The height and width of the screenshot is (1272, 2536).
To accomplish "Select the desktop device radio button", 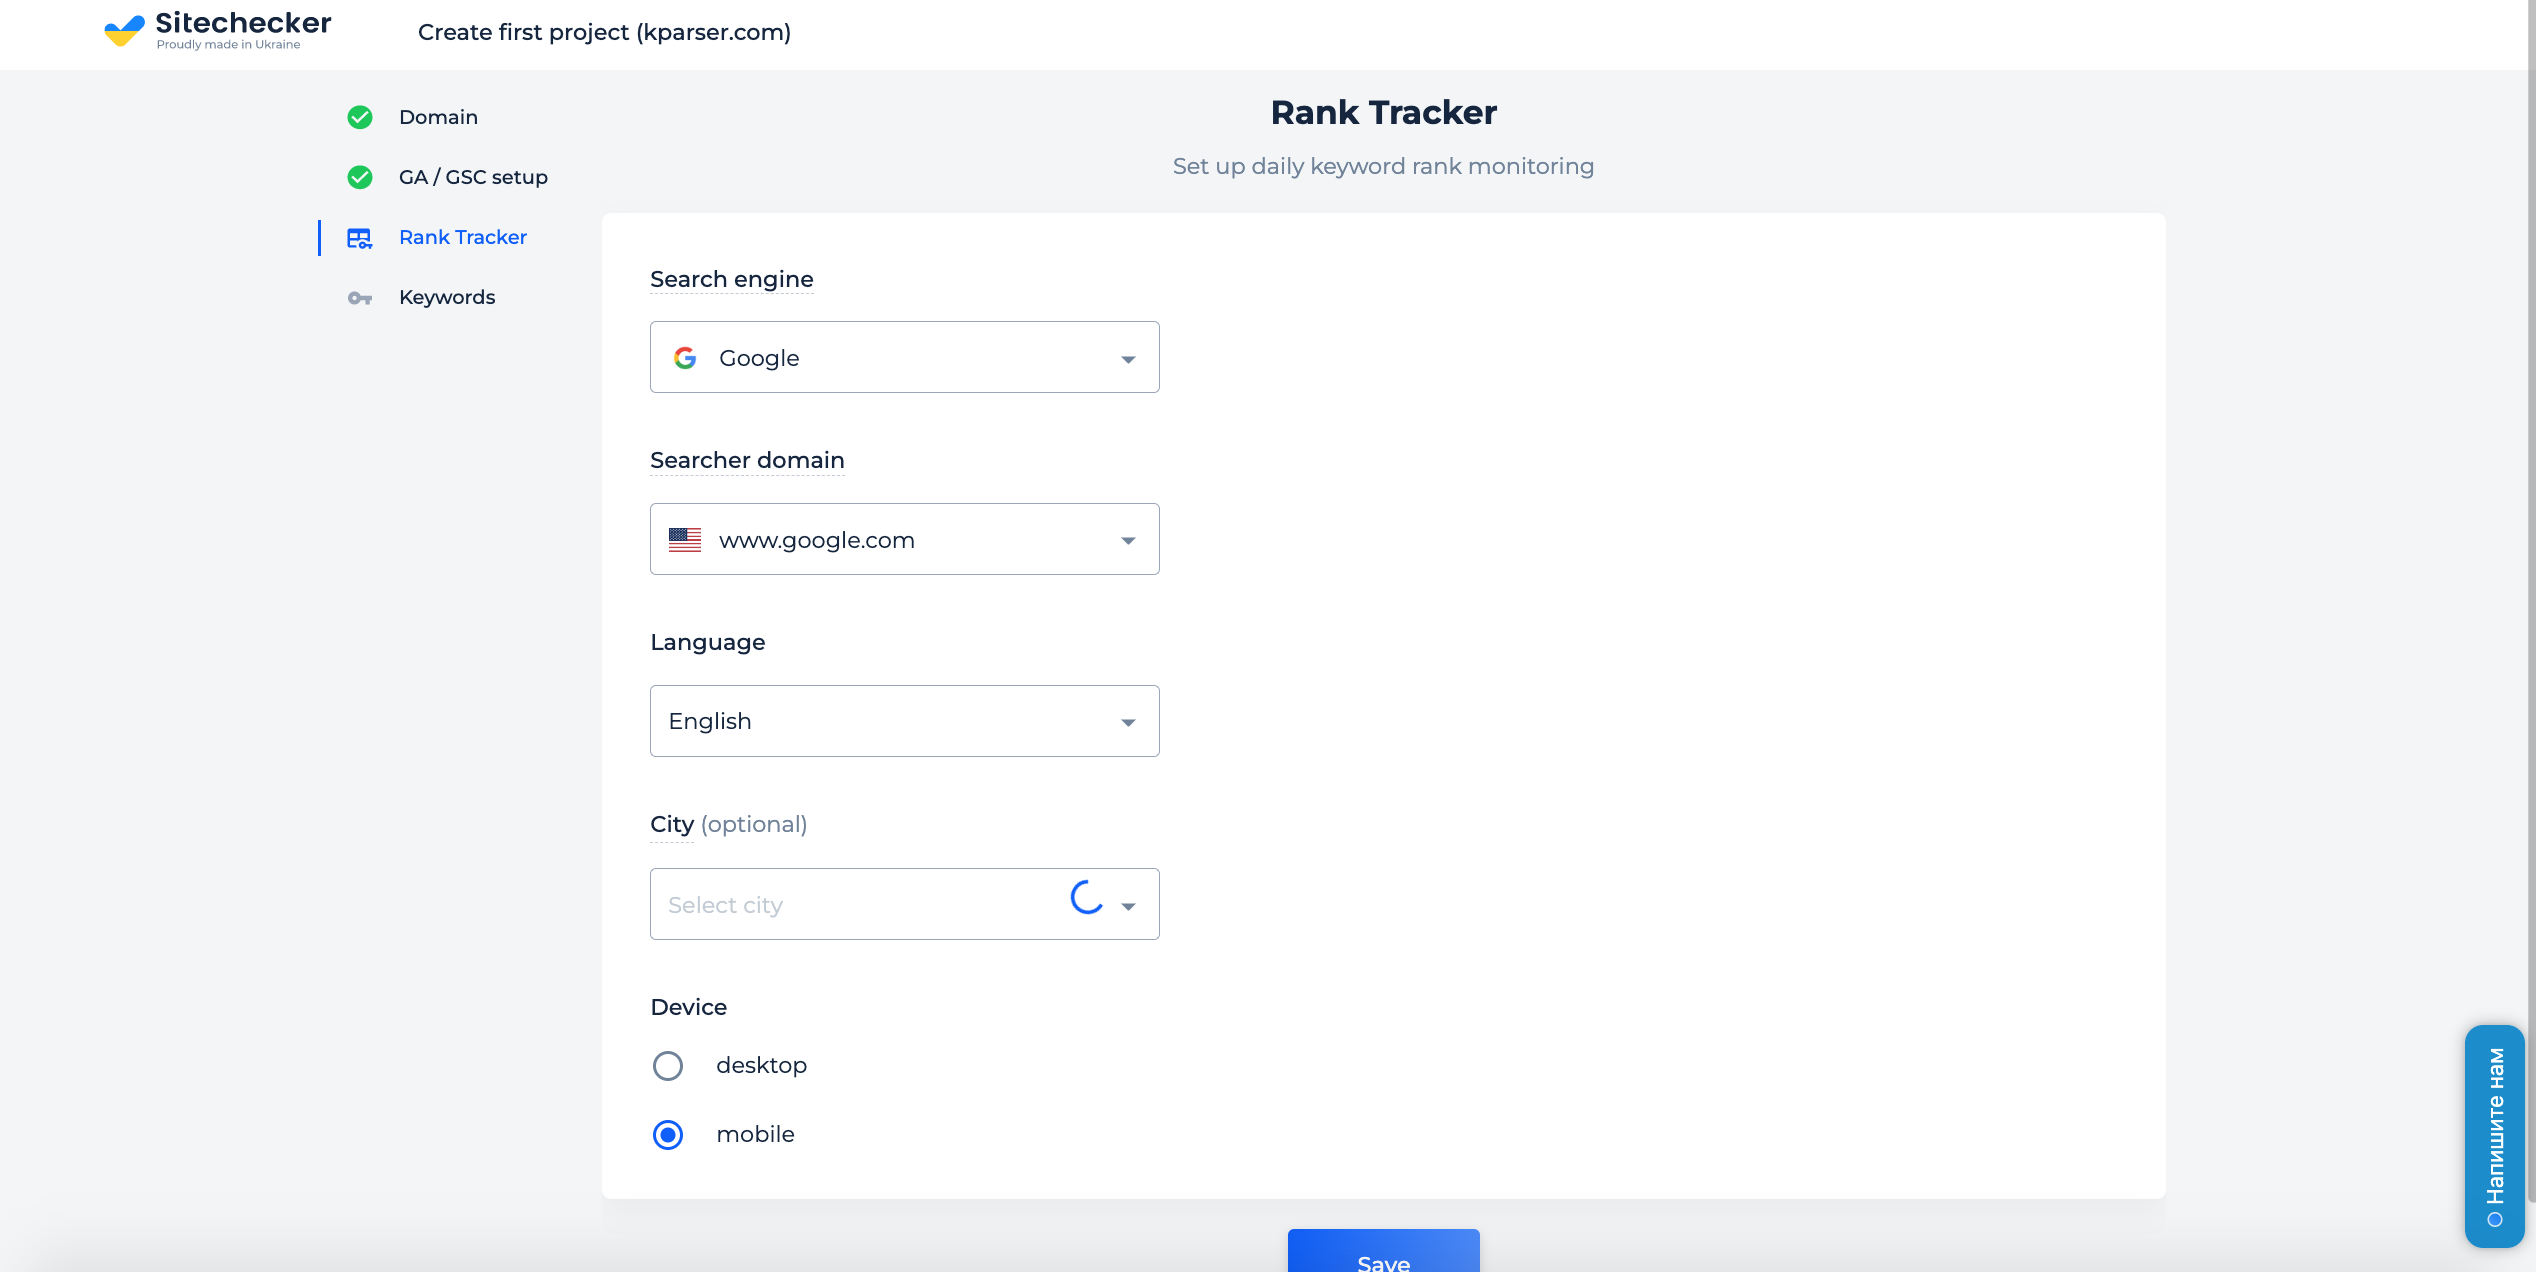I will (x=668, y=1066).
